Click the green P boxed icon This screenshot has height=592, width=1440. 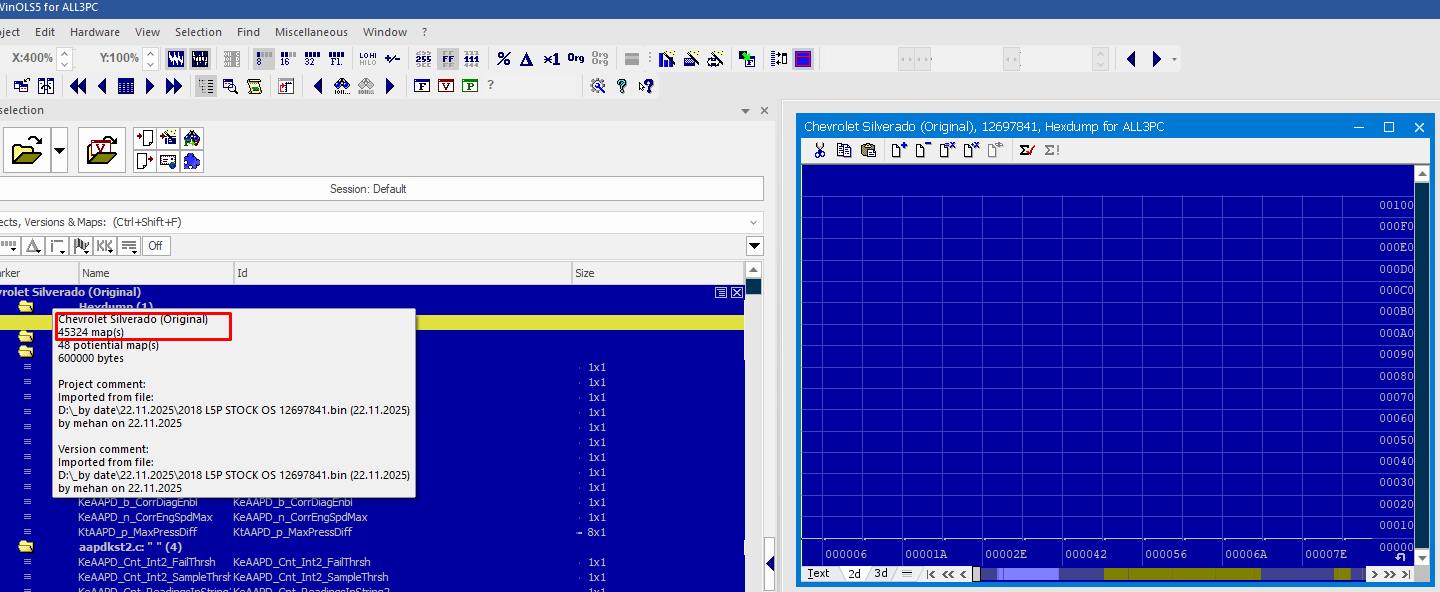(x=470, y=86)
